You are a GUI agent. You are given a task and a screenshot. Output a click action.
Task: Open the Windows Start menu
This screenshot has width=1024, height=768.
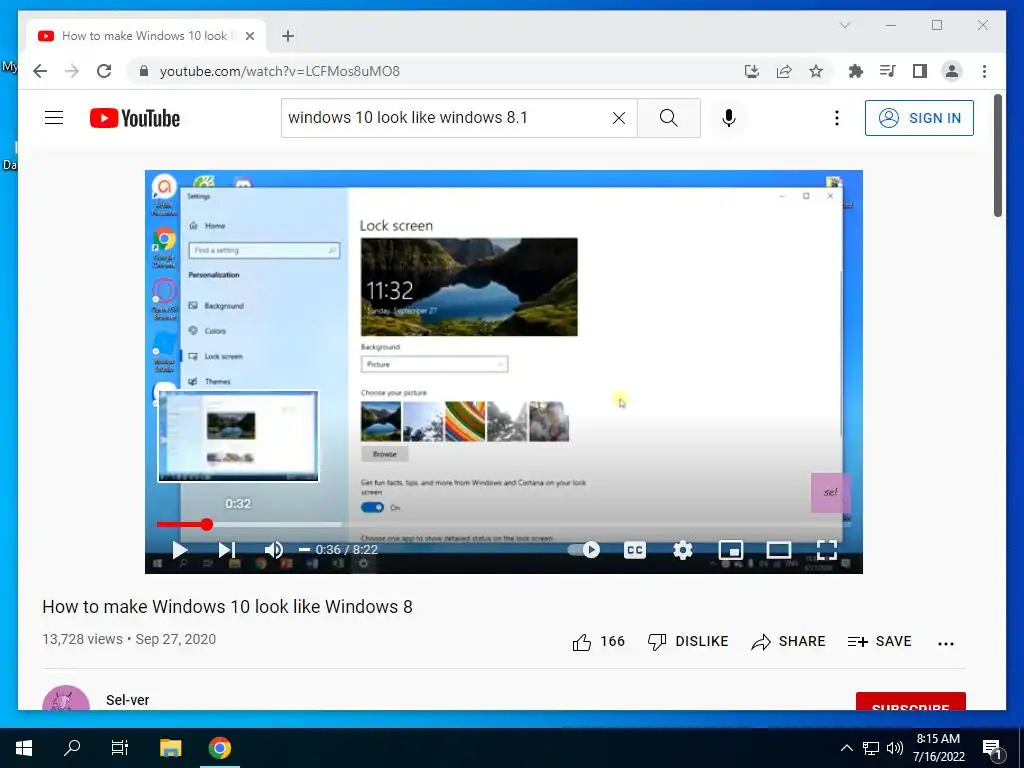[x=24, y=748]
